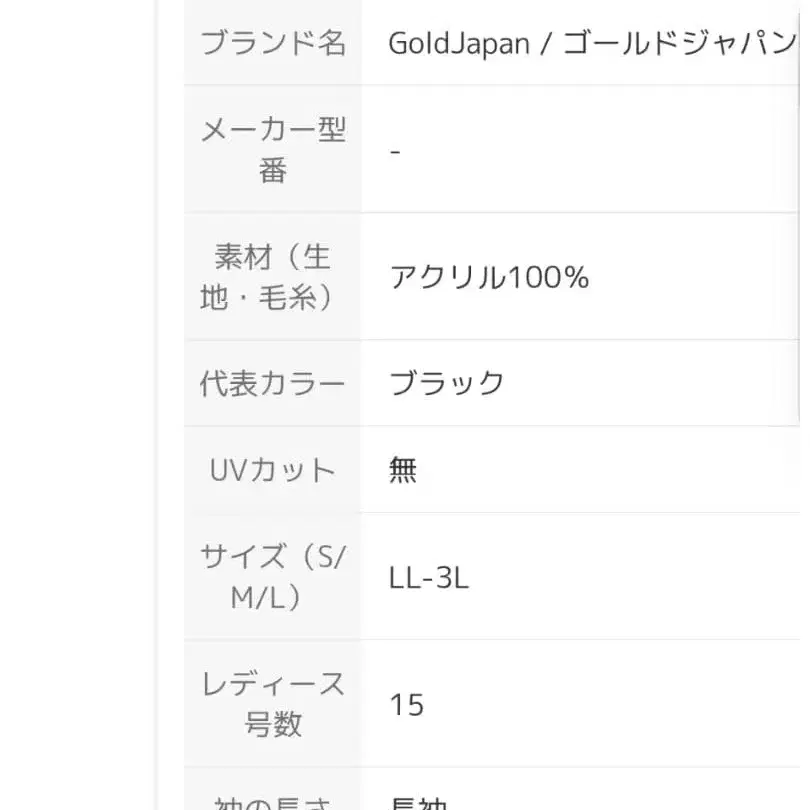Click the slash separator in the brand value

point(545,44)
